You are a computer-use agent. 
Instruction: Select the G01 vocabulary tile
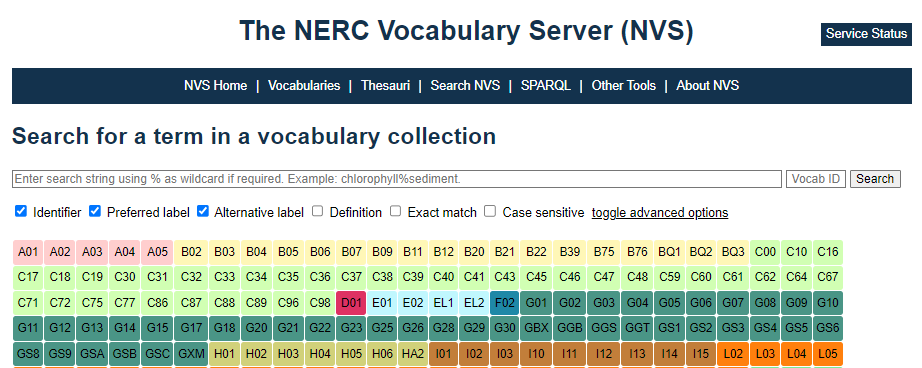[x=536, y=303]
